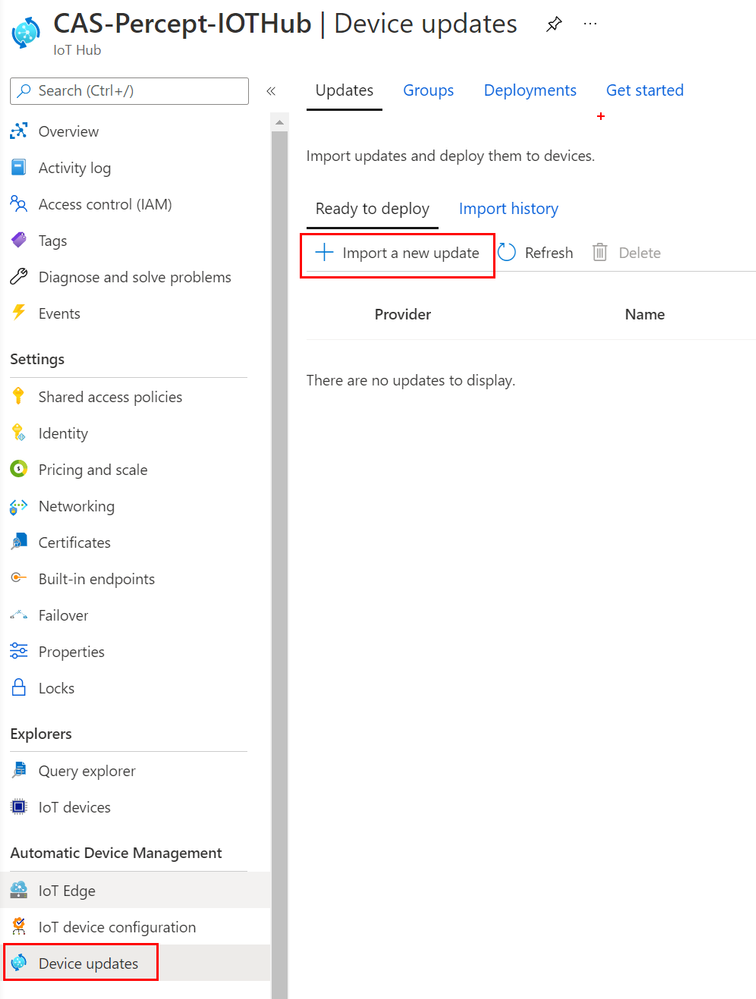The height and width of the screenshot is (999, 756).
Task: Click the Overview icon in sidebar
Action: pos(19,131)
